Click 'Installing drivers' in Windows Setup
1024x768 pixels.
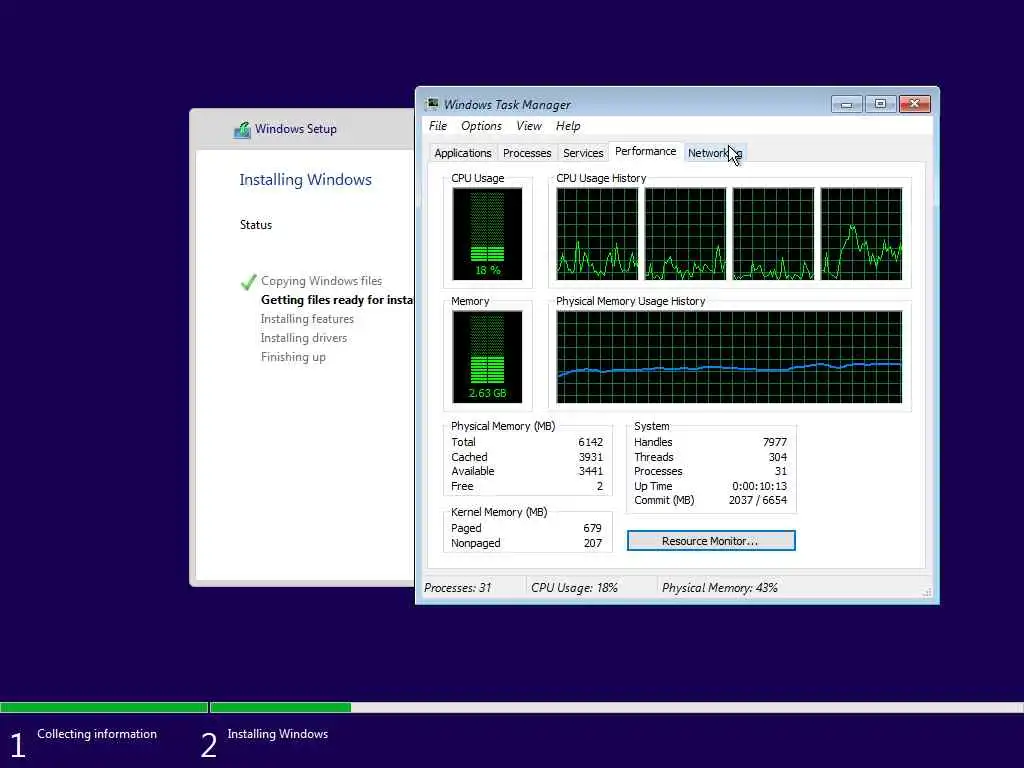(x=304, y=338)
